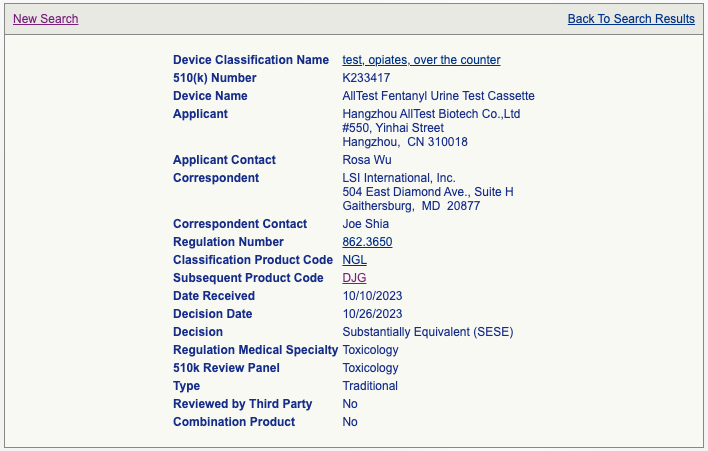Image resolution: width=708 pixels, height=451 pixels.
Task: Click the 504 East Diamond Ave. address line
Action: (x=428, y=192)
